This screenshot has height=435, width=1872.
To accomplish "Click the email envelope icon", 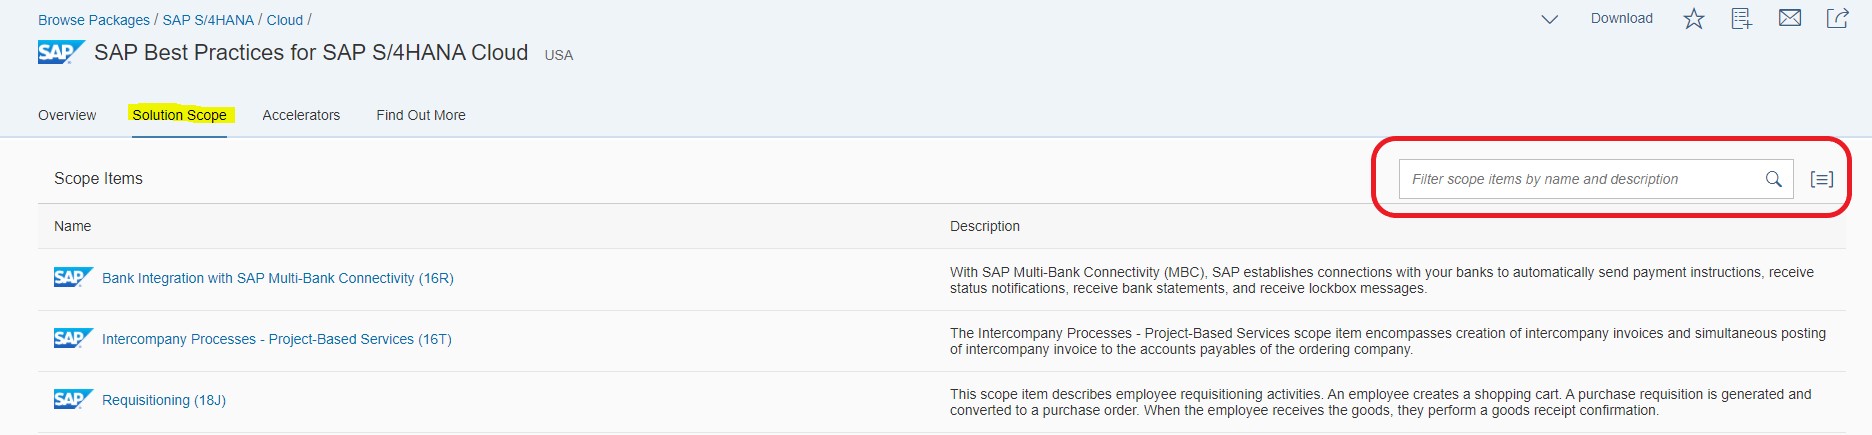I will [1790, 18].
